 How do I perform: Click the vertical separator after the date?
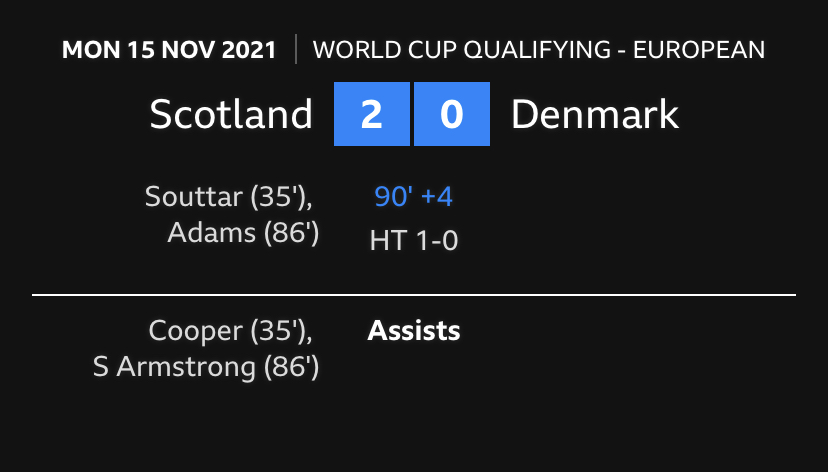click(x=296, y=50)
